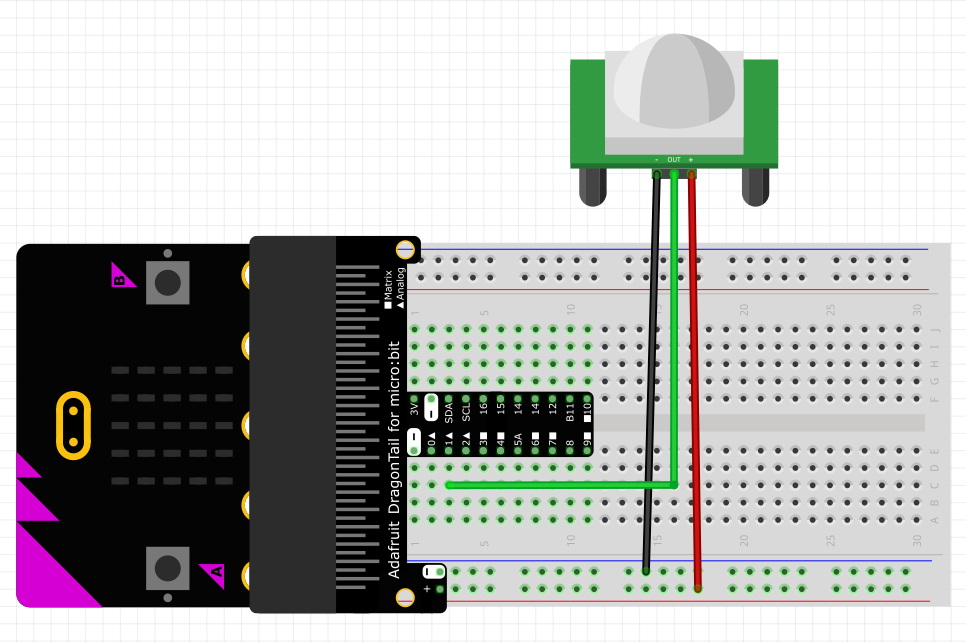Image resolution: width=966 pixels, height=642 pixels.
Task: Click pin 3 on the DragonTail
Action: coord(484,442)
